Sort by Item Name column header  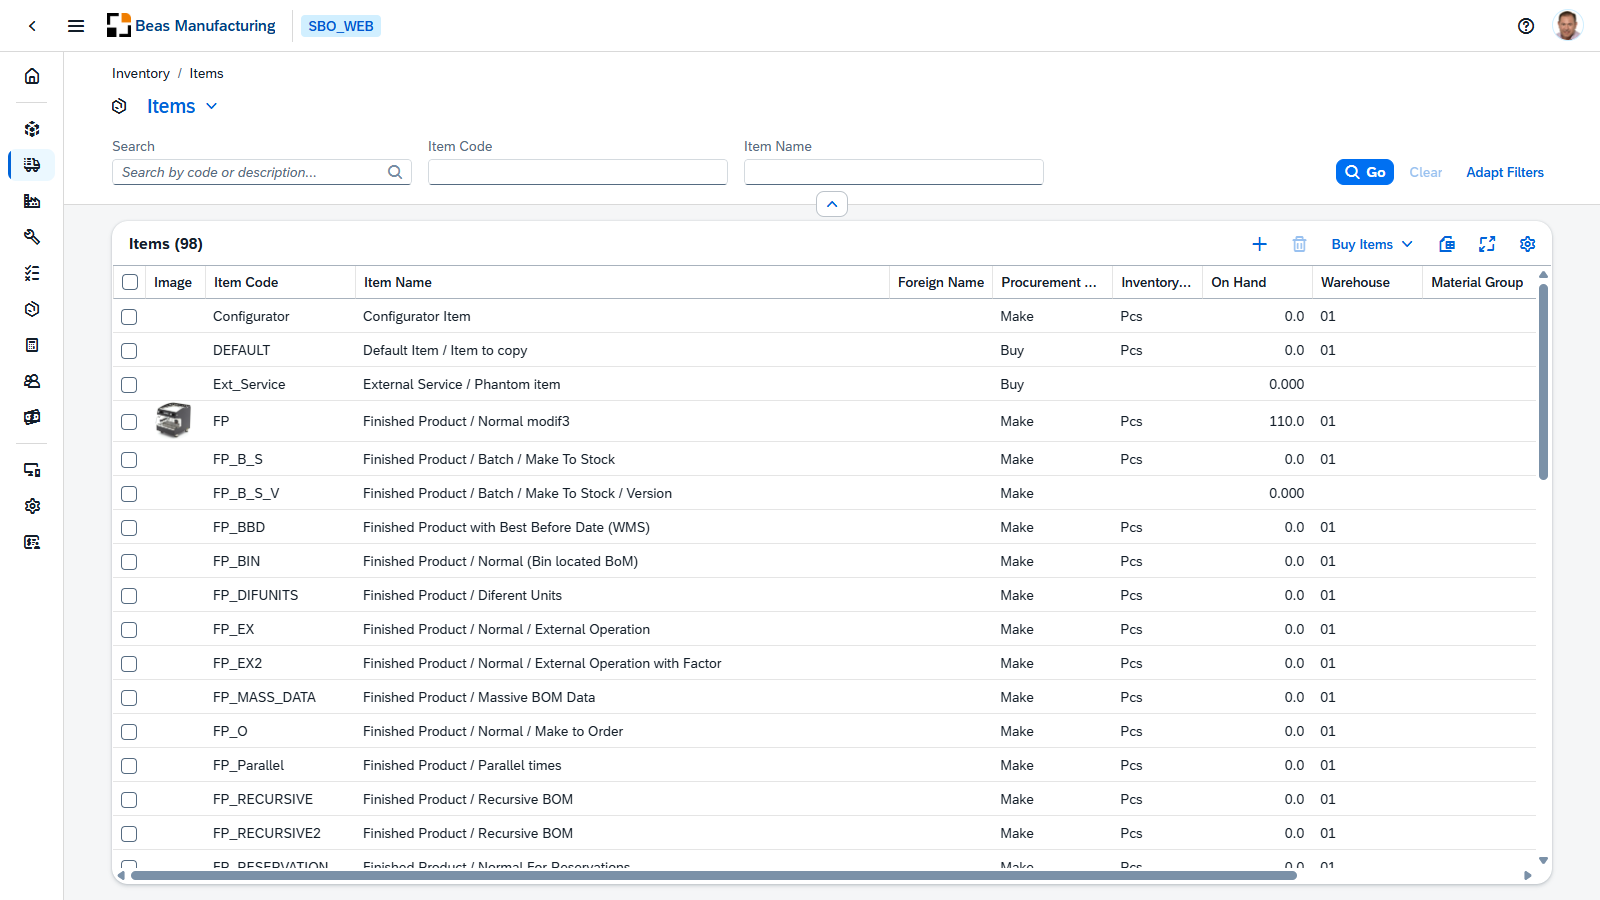tap(622, 282)
